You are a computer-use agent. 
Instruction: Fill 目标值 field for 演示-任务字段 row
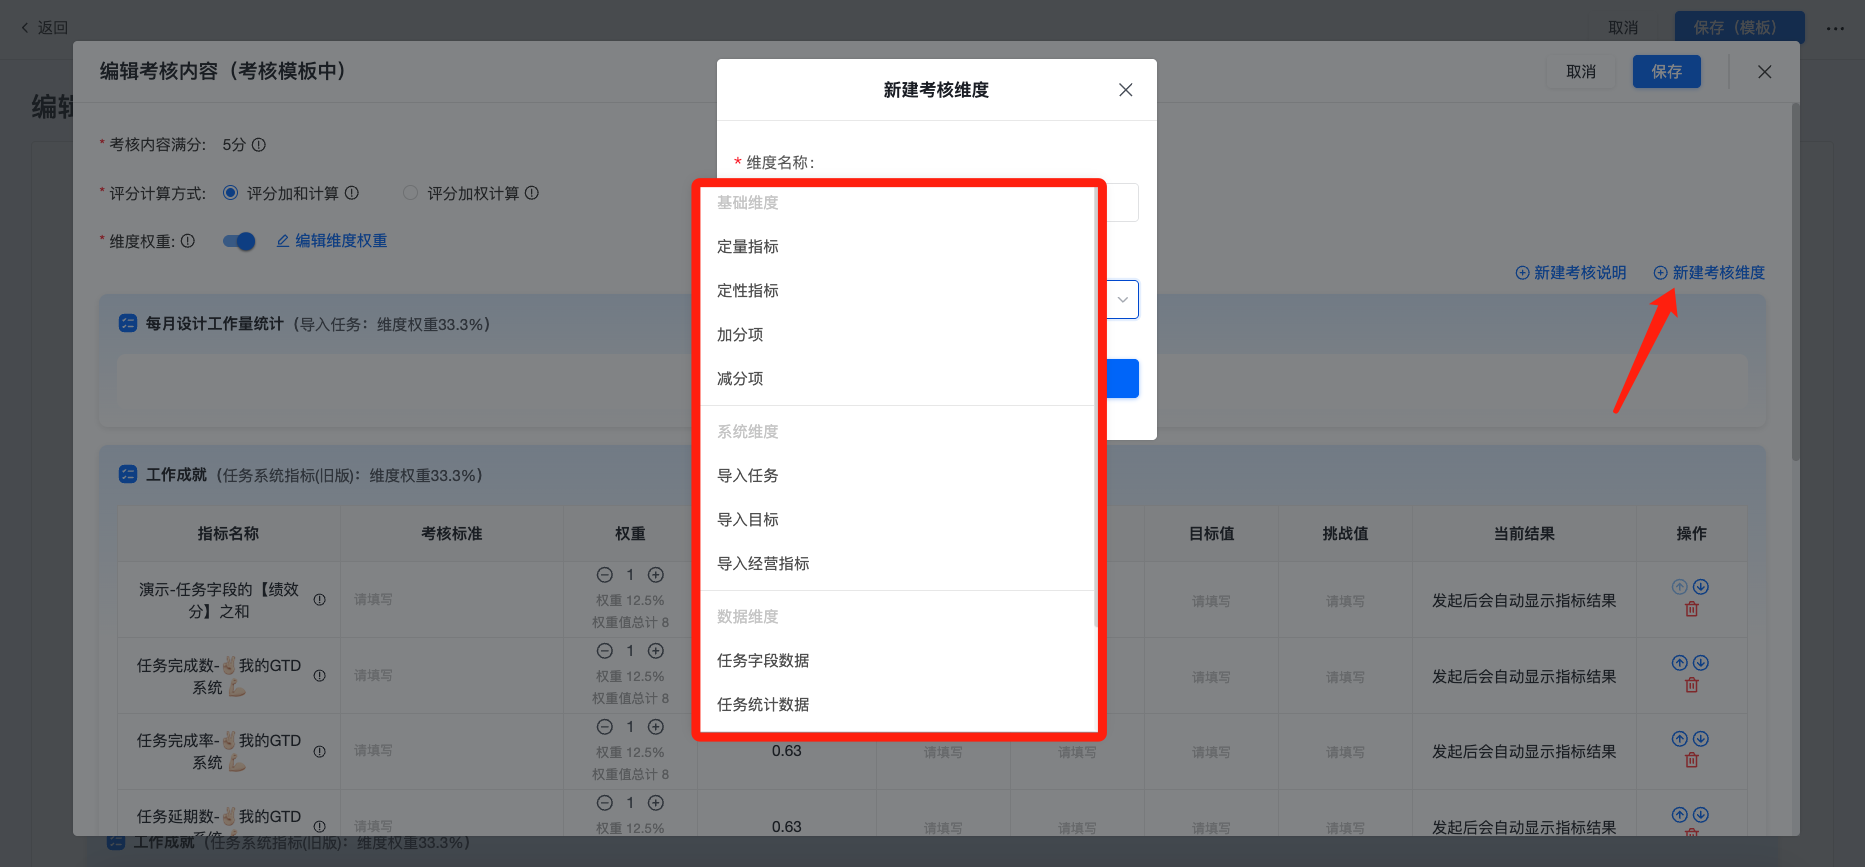1211,601
